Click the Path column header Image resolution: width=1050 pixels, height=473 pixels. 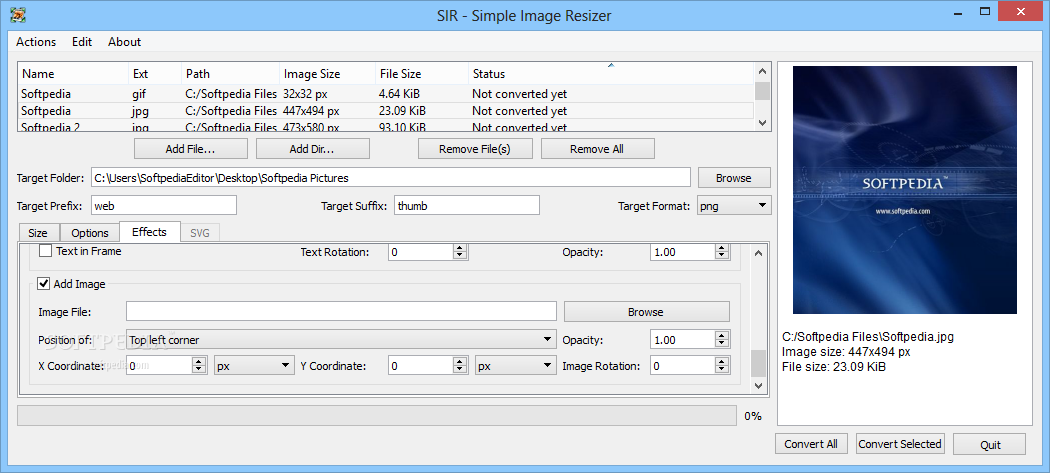click(230, 74)
